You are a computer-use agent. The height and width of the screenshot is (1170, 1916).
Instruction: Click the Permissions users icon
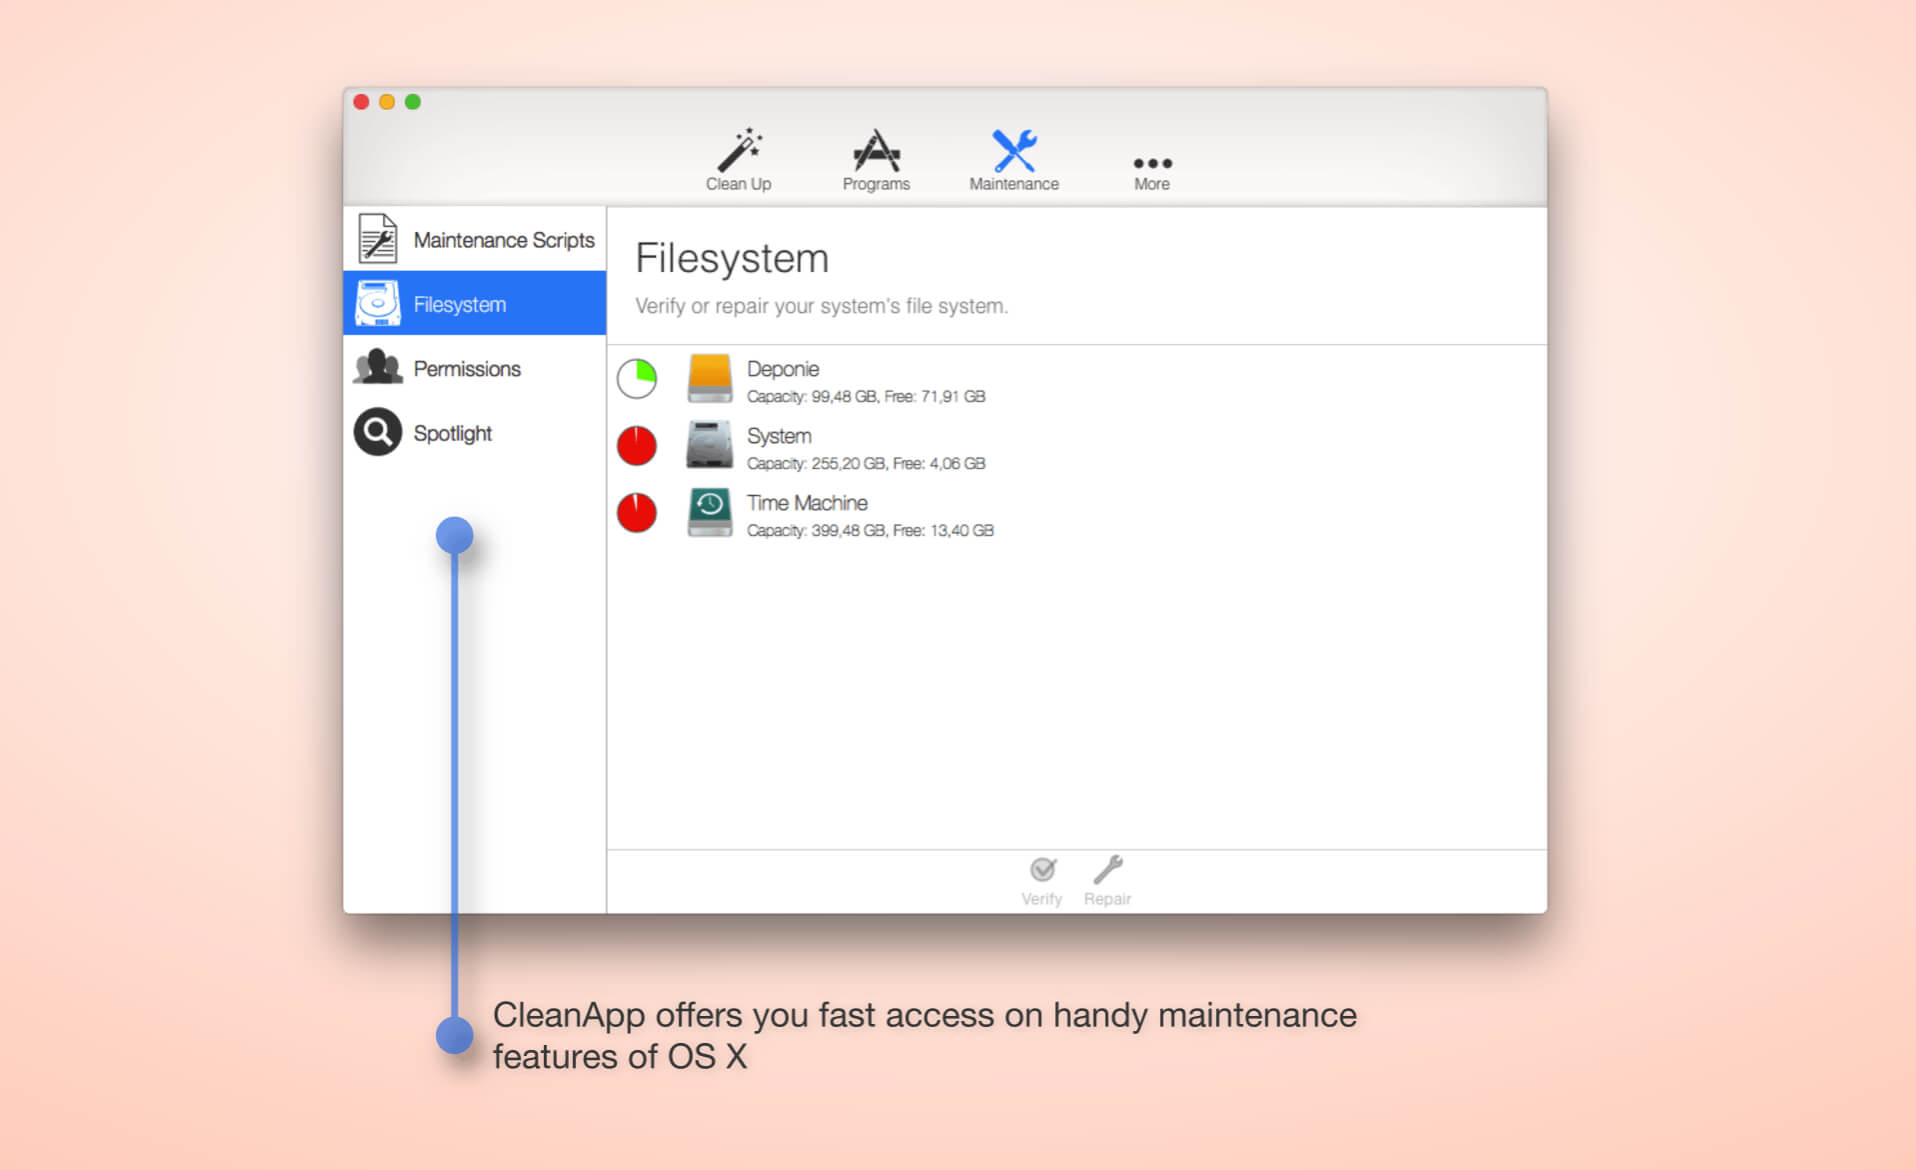(377, 368)
